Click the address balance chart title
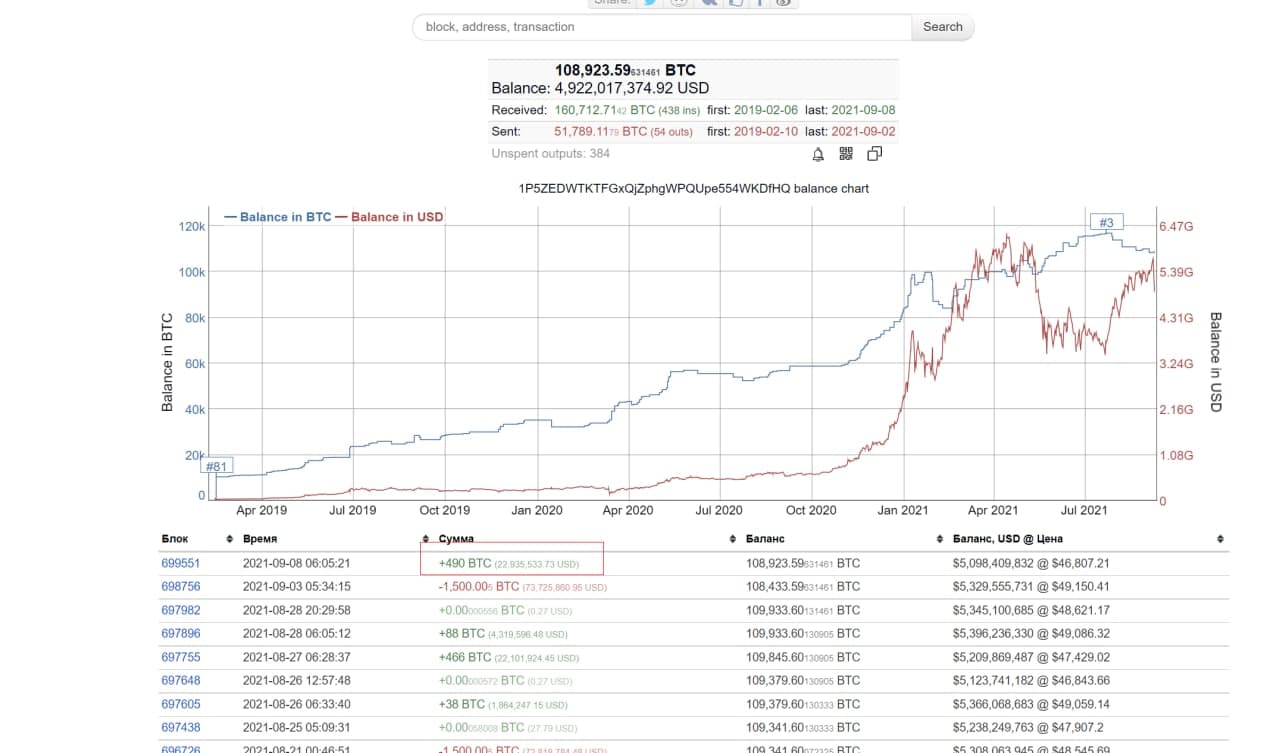Screen dimensions: 1280x753 694,188
